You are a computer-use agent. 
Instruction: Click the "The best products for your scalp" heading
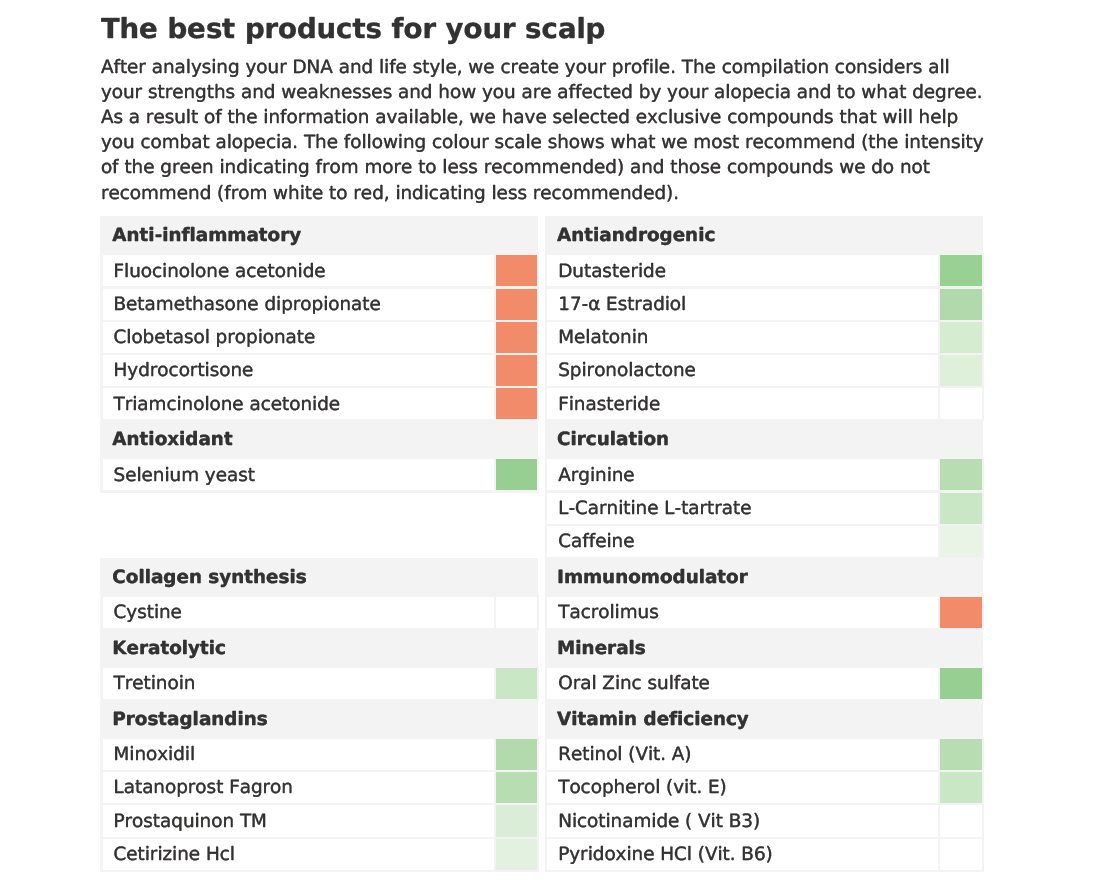coord(353,28)
